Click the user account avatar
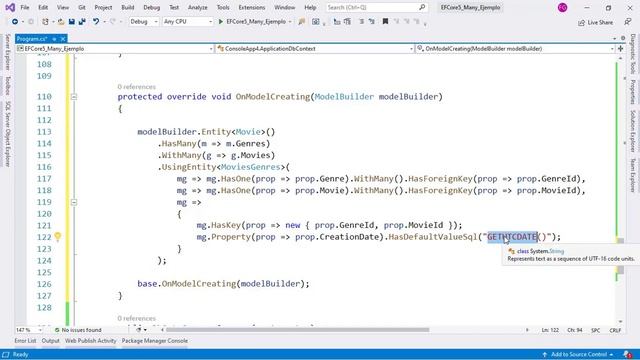 tap(562, 7)
